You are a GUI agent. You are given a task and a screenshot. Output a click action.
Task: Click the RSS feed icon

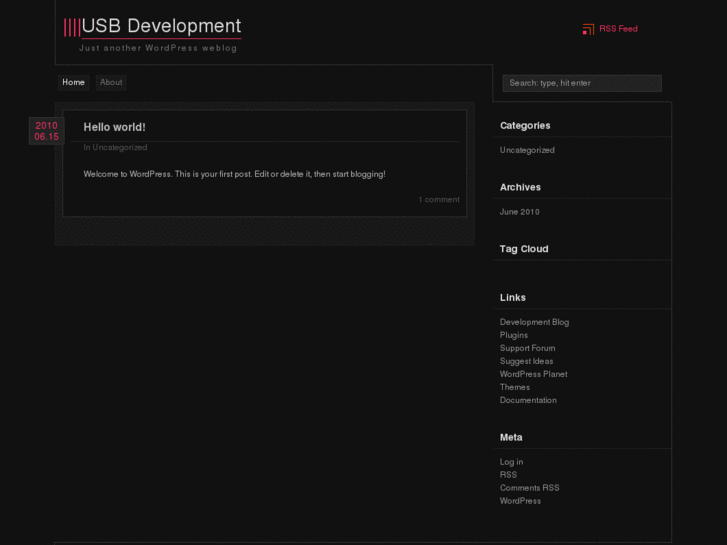point(588,29)
